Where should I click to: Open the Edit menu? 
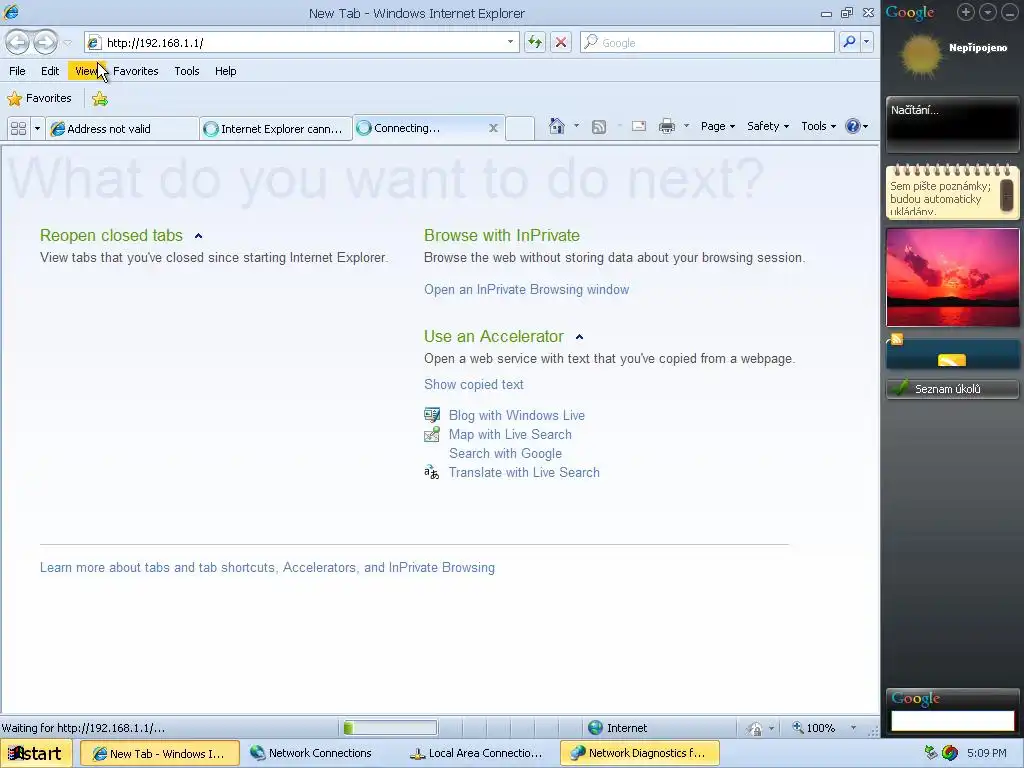click(x=50, y=71)
